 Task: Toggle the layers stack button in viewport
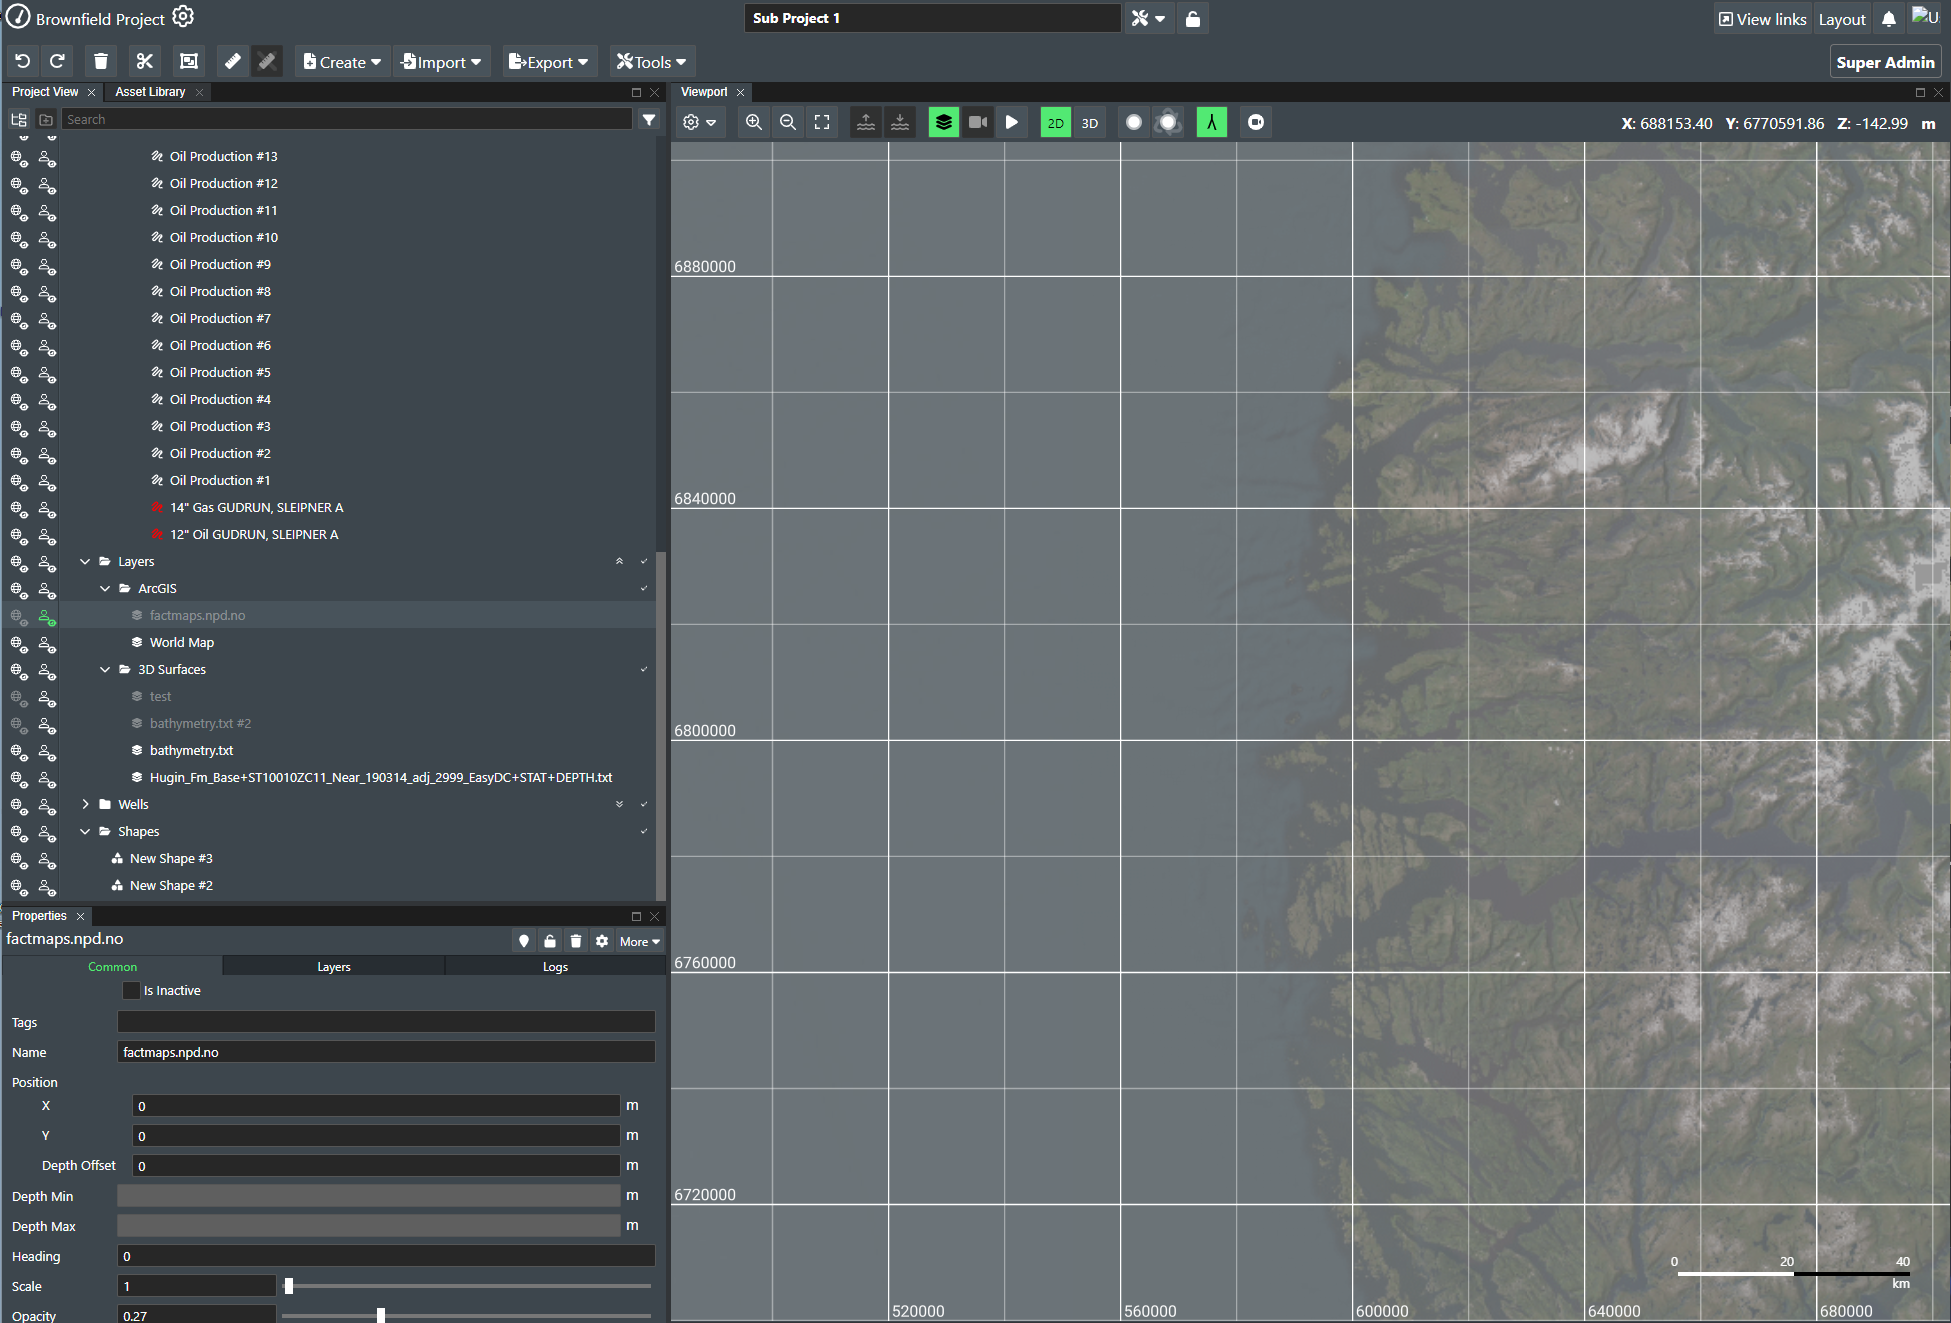(x=944, y=122)
